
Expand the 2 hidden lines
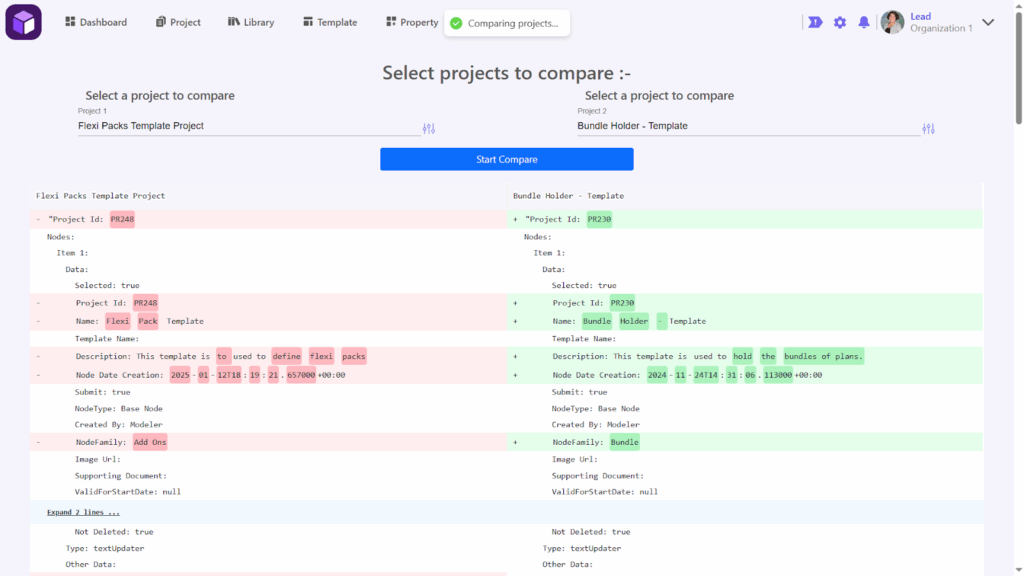pos(83,512)
